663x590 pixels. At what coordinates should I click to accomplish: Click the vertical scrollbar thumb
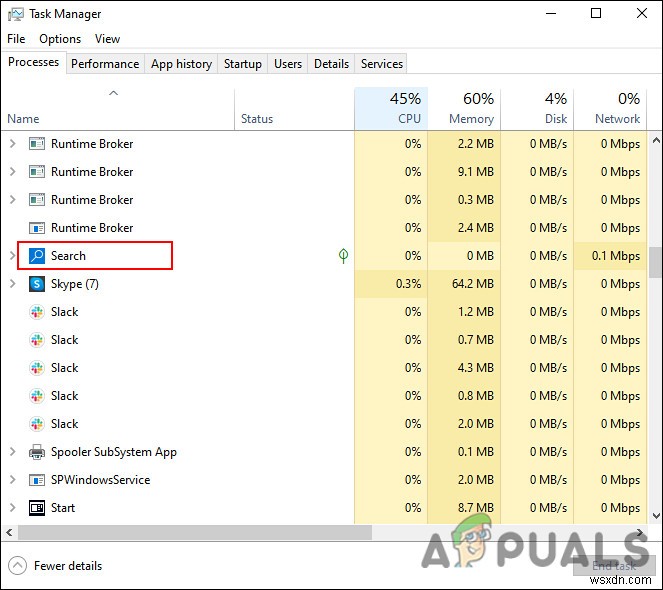(656, 262)
